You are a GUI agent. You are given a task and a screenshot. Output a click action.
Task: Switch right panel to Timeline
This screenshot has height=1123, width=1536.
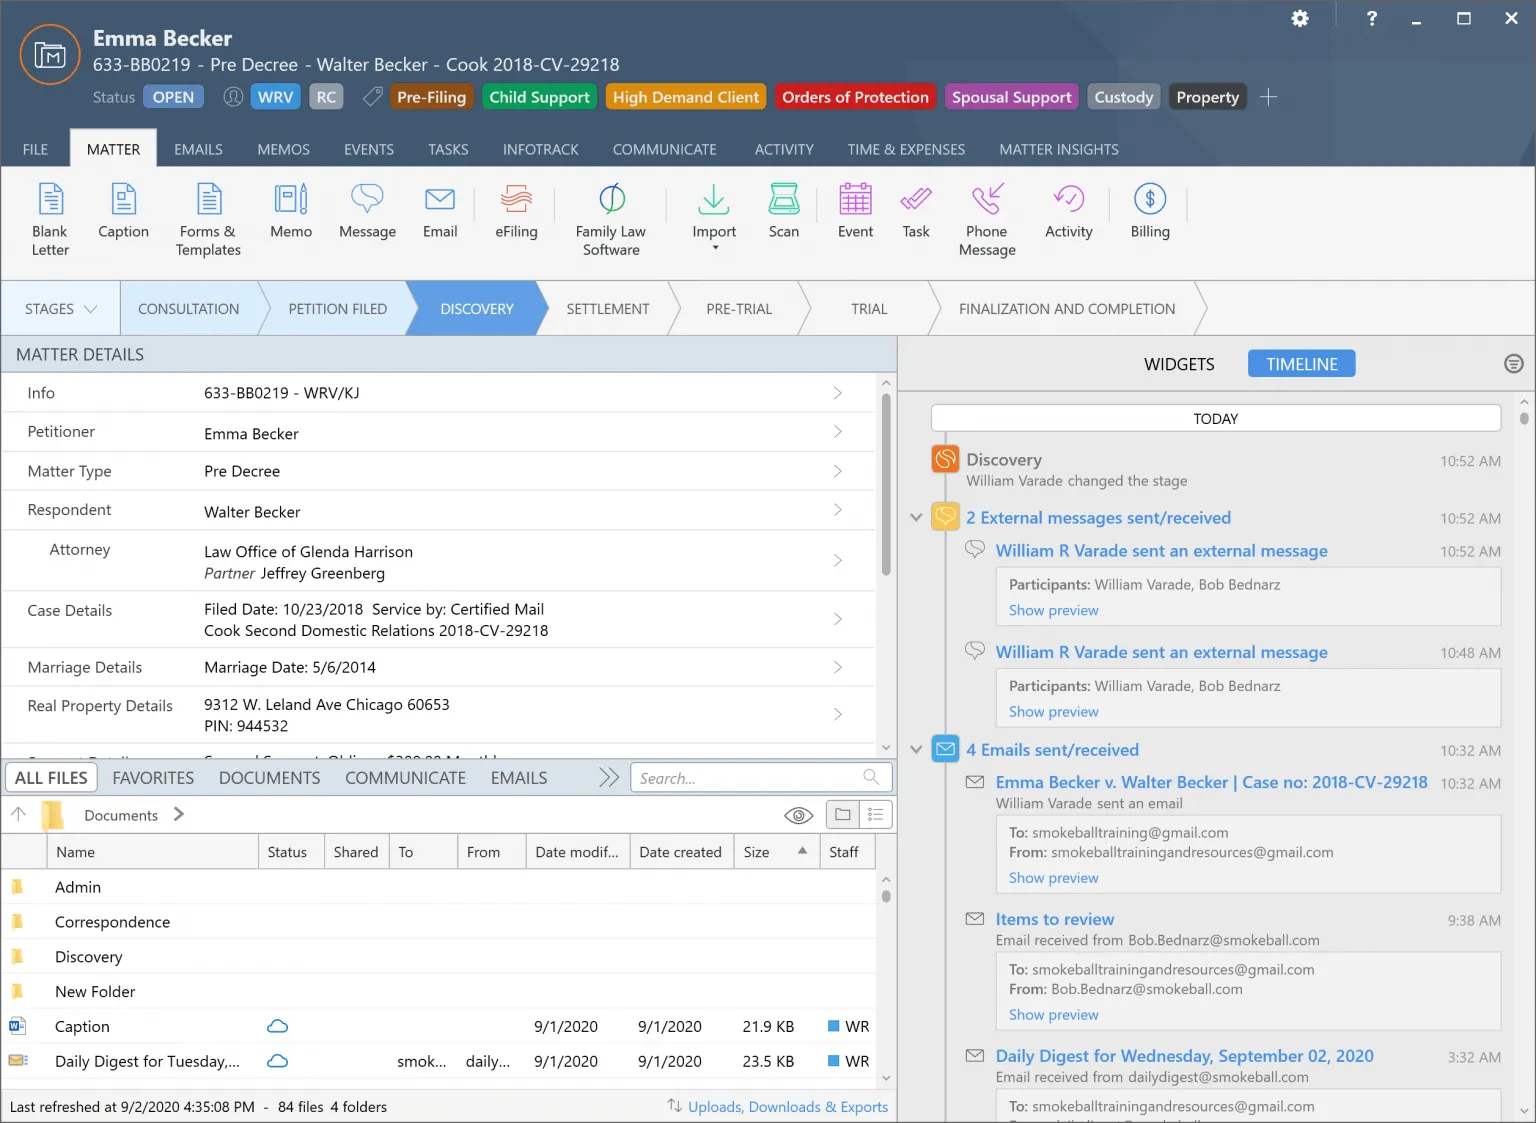point(1301,364)
